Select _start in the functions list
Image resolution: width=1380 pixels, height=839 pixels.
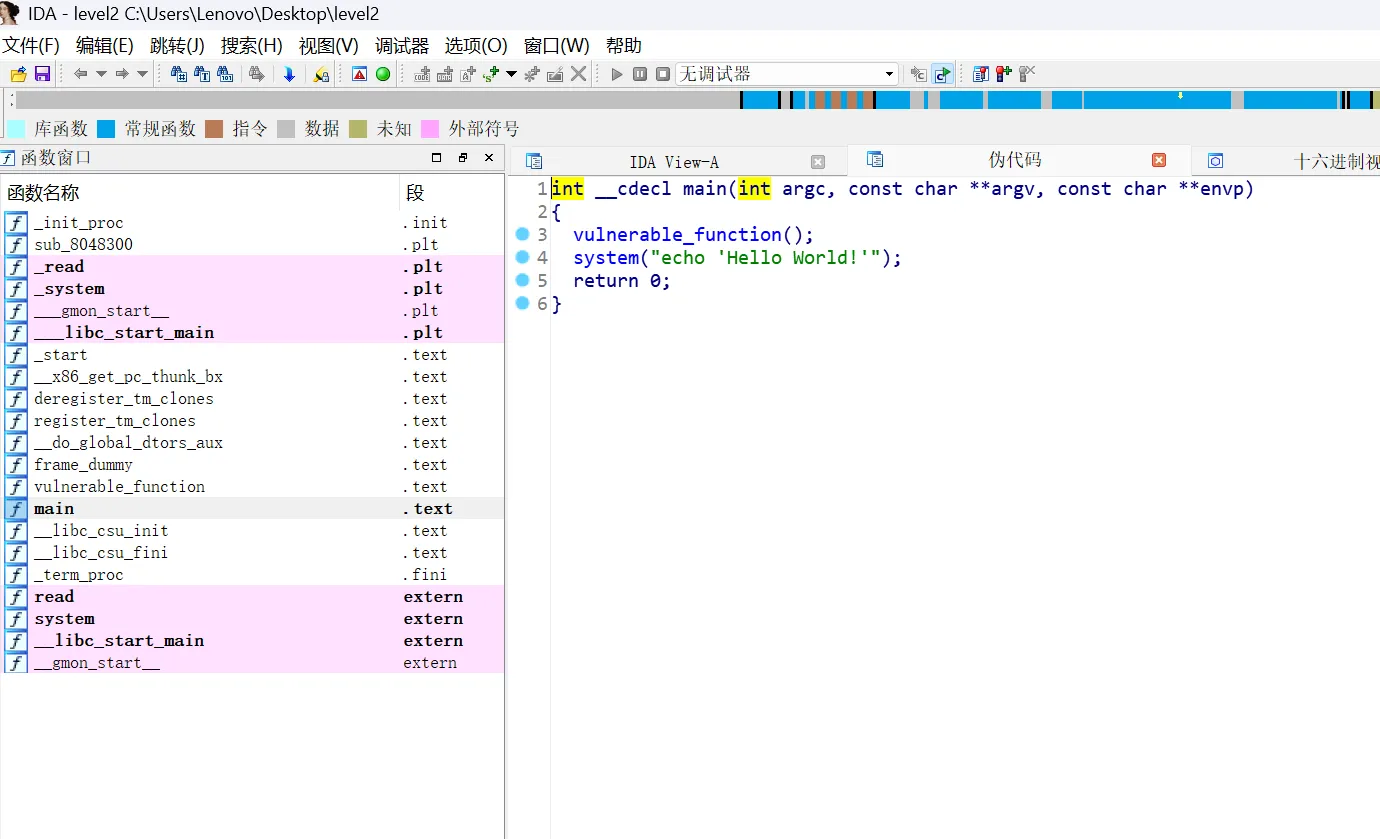(253, 355)
